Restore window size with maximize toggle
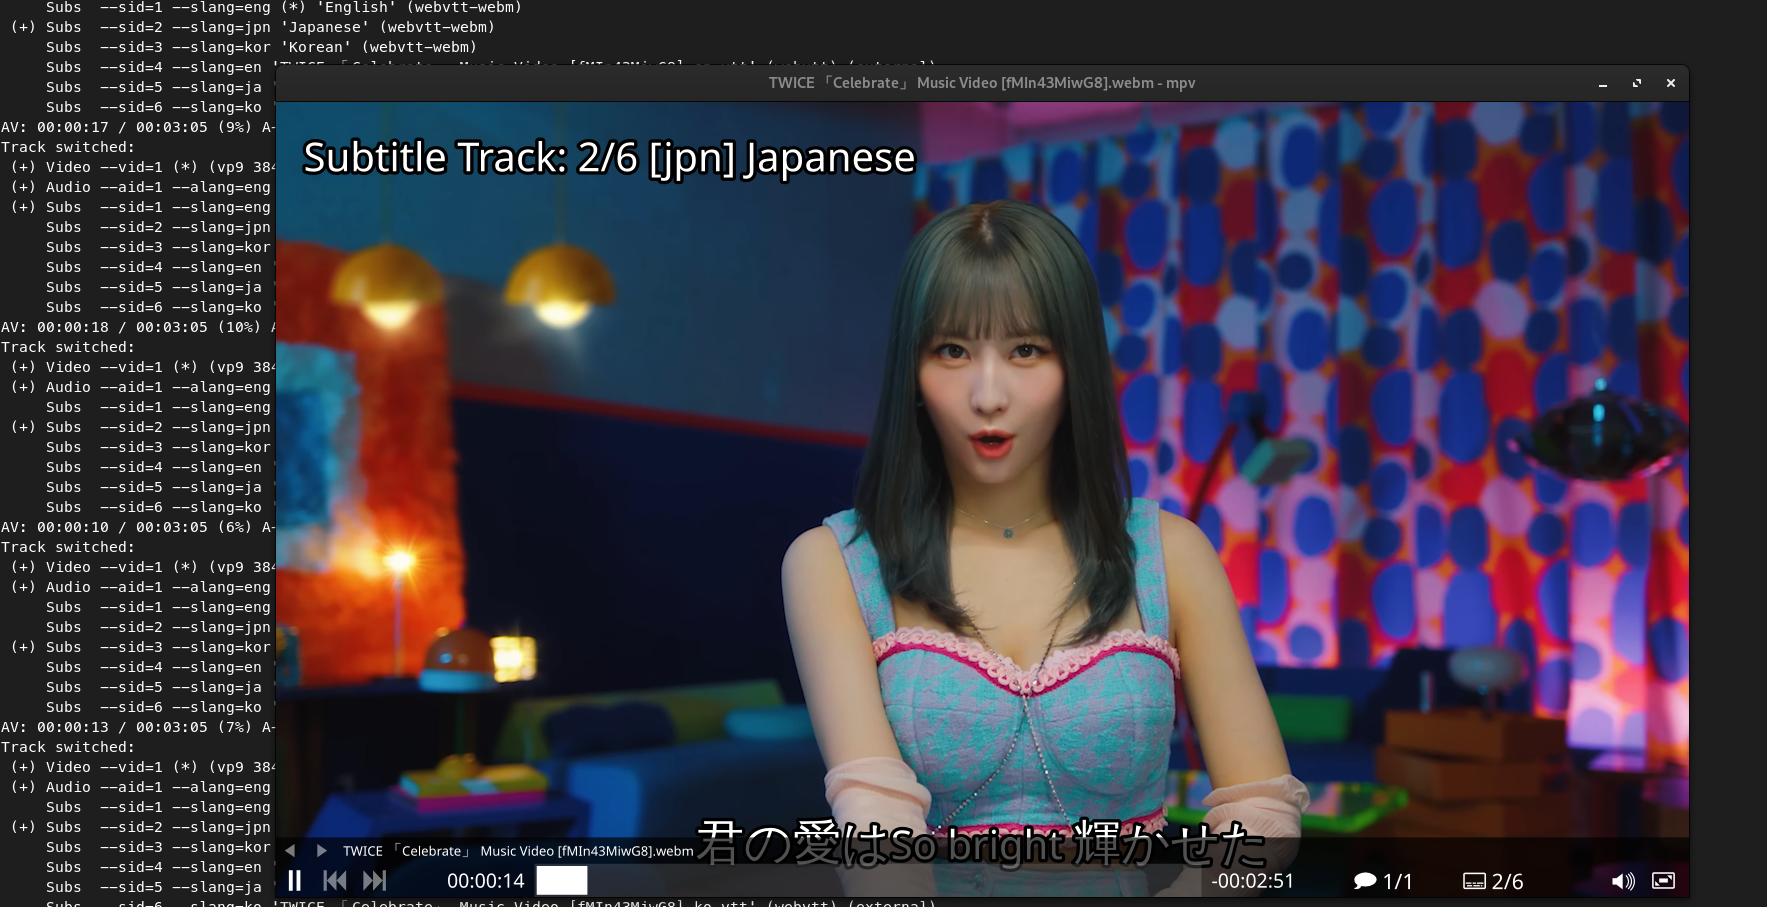Screen dimensions: 1767x907 pyautogui.click(x=1637, y=83)
